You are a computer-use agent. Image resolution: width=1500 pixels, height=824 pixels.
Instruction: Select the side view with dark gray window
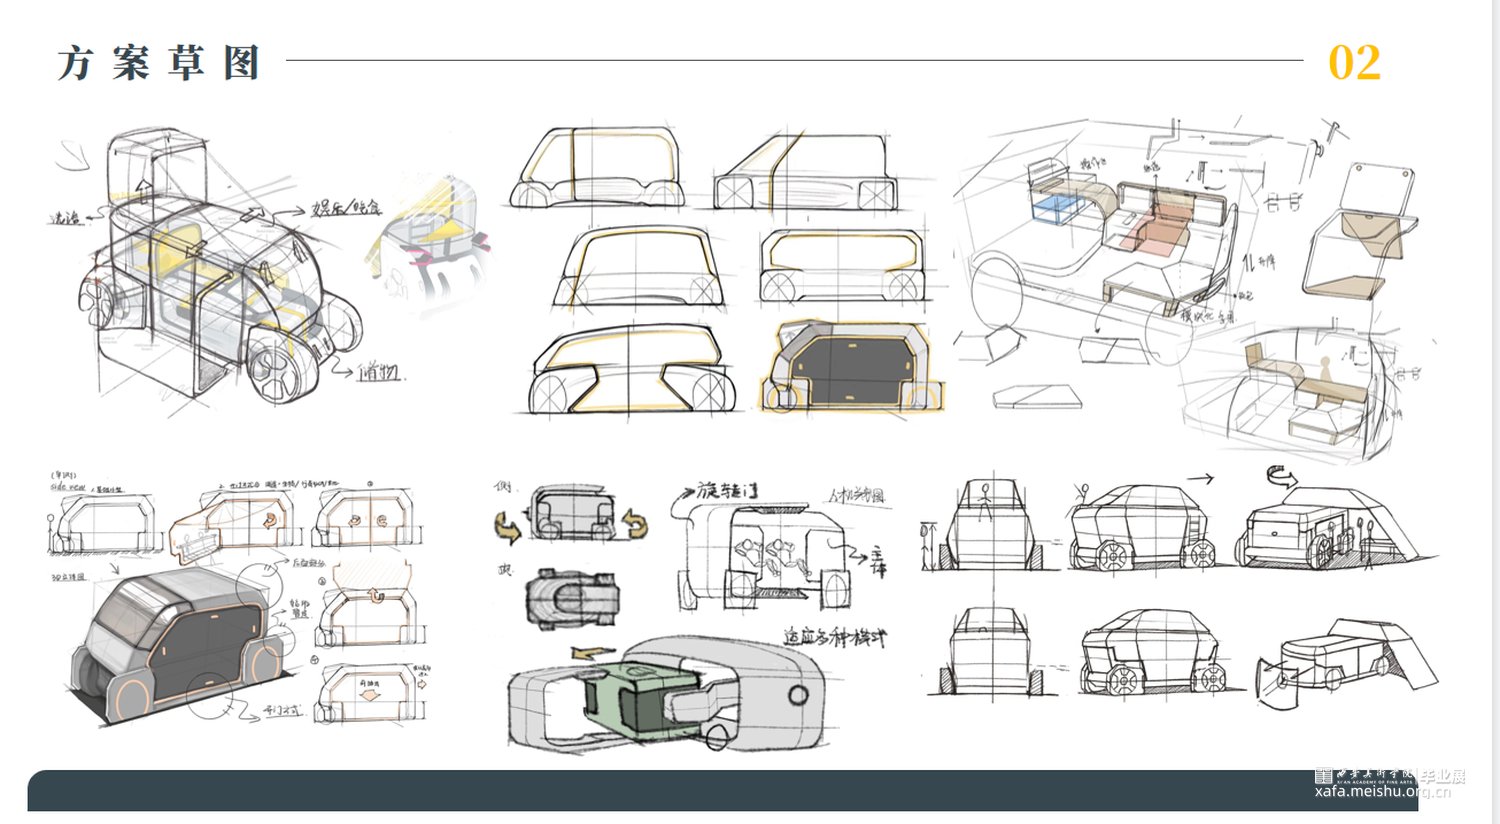(852, 366)
